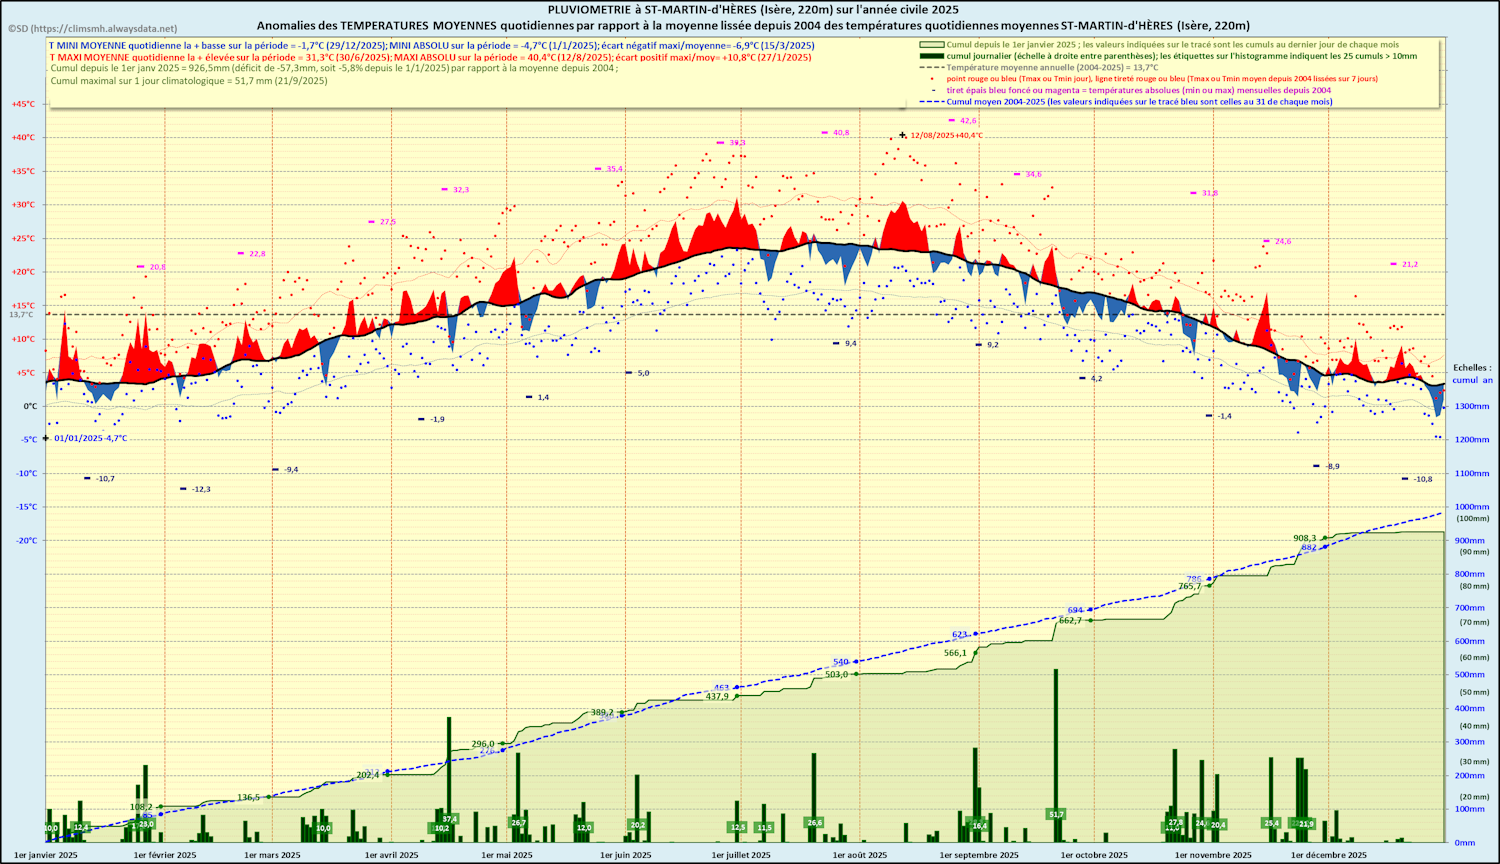Select the green cumul swatch in the legend
Image resolution: width=1500 pixels, height=864 pixels.
tap(931, 45)
